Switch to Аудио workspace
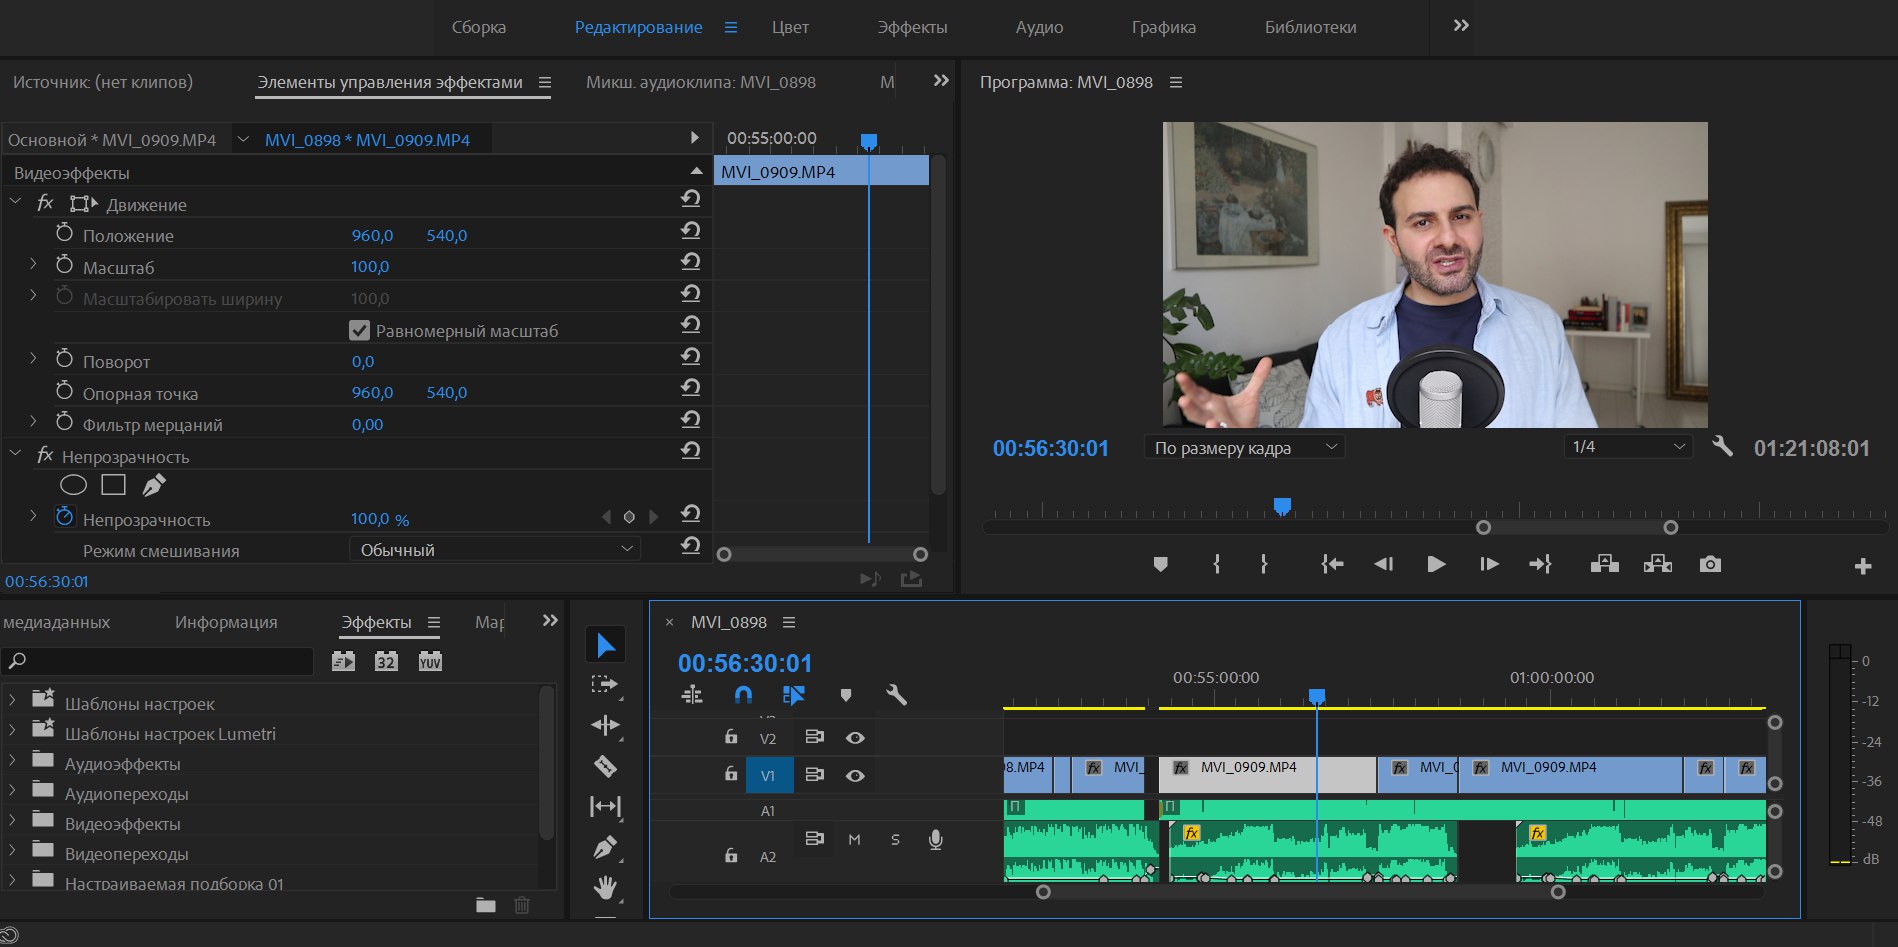 pos(1039,27)
